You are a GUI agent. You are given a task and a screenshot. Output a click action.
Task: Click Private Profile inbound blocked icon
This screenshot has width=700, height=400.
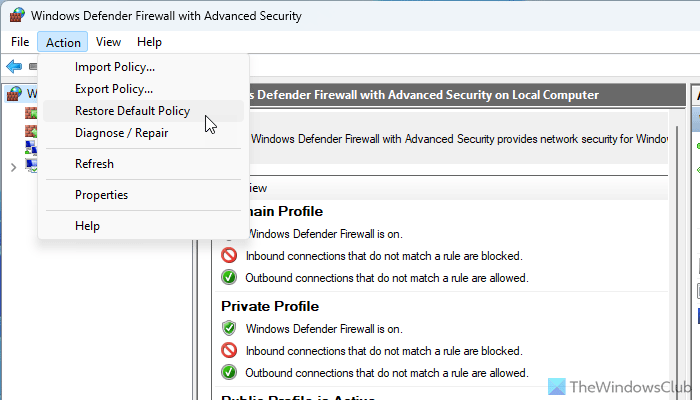[229, 350]
